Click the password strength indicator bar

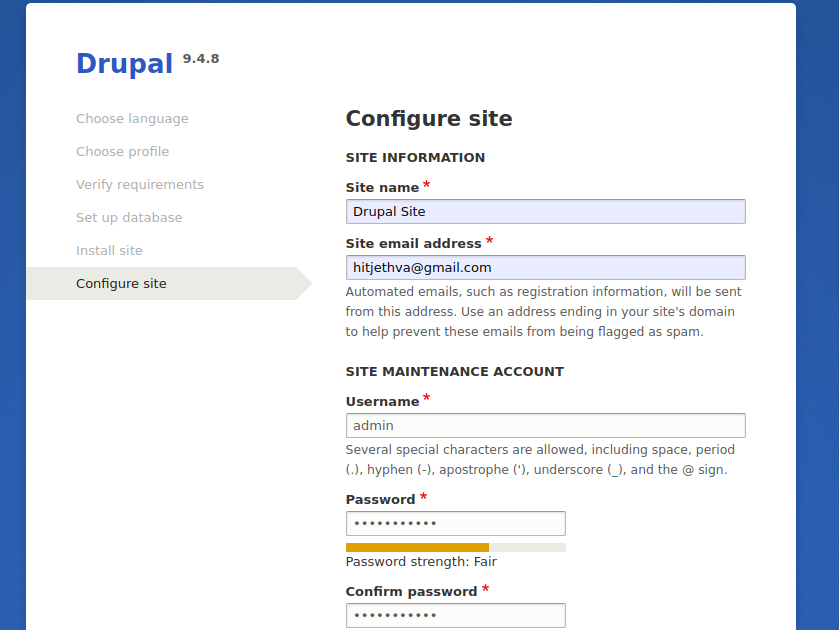point(455,547)
